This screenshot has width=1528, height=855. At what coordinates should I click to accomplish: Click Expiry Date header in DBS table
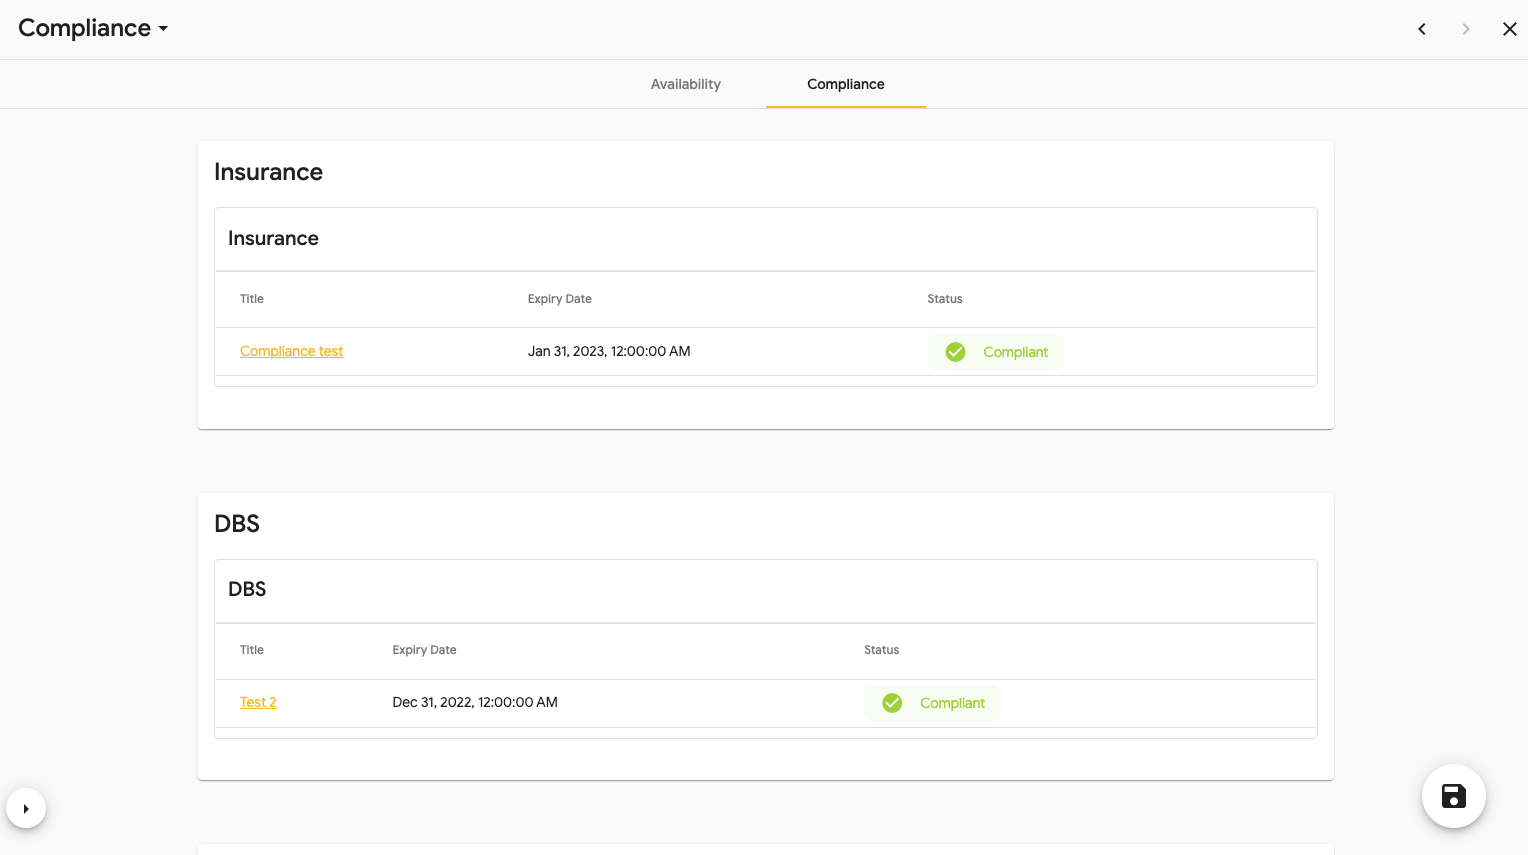[424, 650]
